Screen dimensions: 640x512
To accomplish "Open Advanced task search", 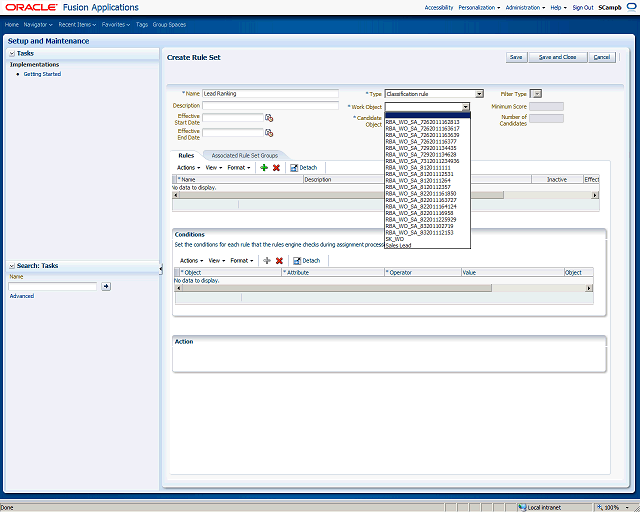I will [22, 296].
